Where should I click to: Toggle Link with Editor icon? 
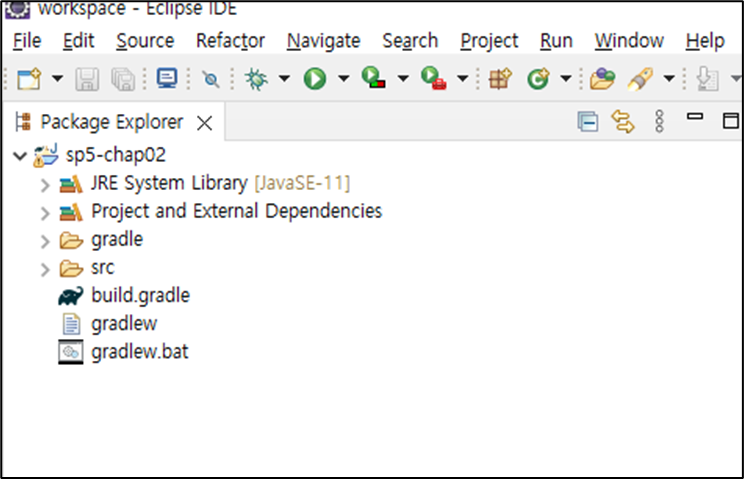tap(623, 122)
